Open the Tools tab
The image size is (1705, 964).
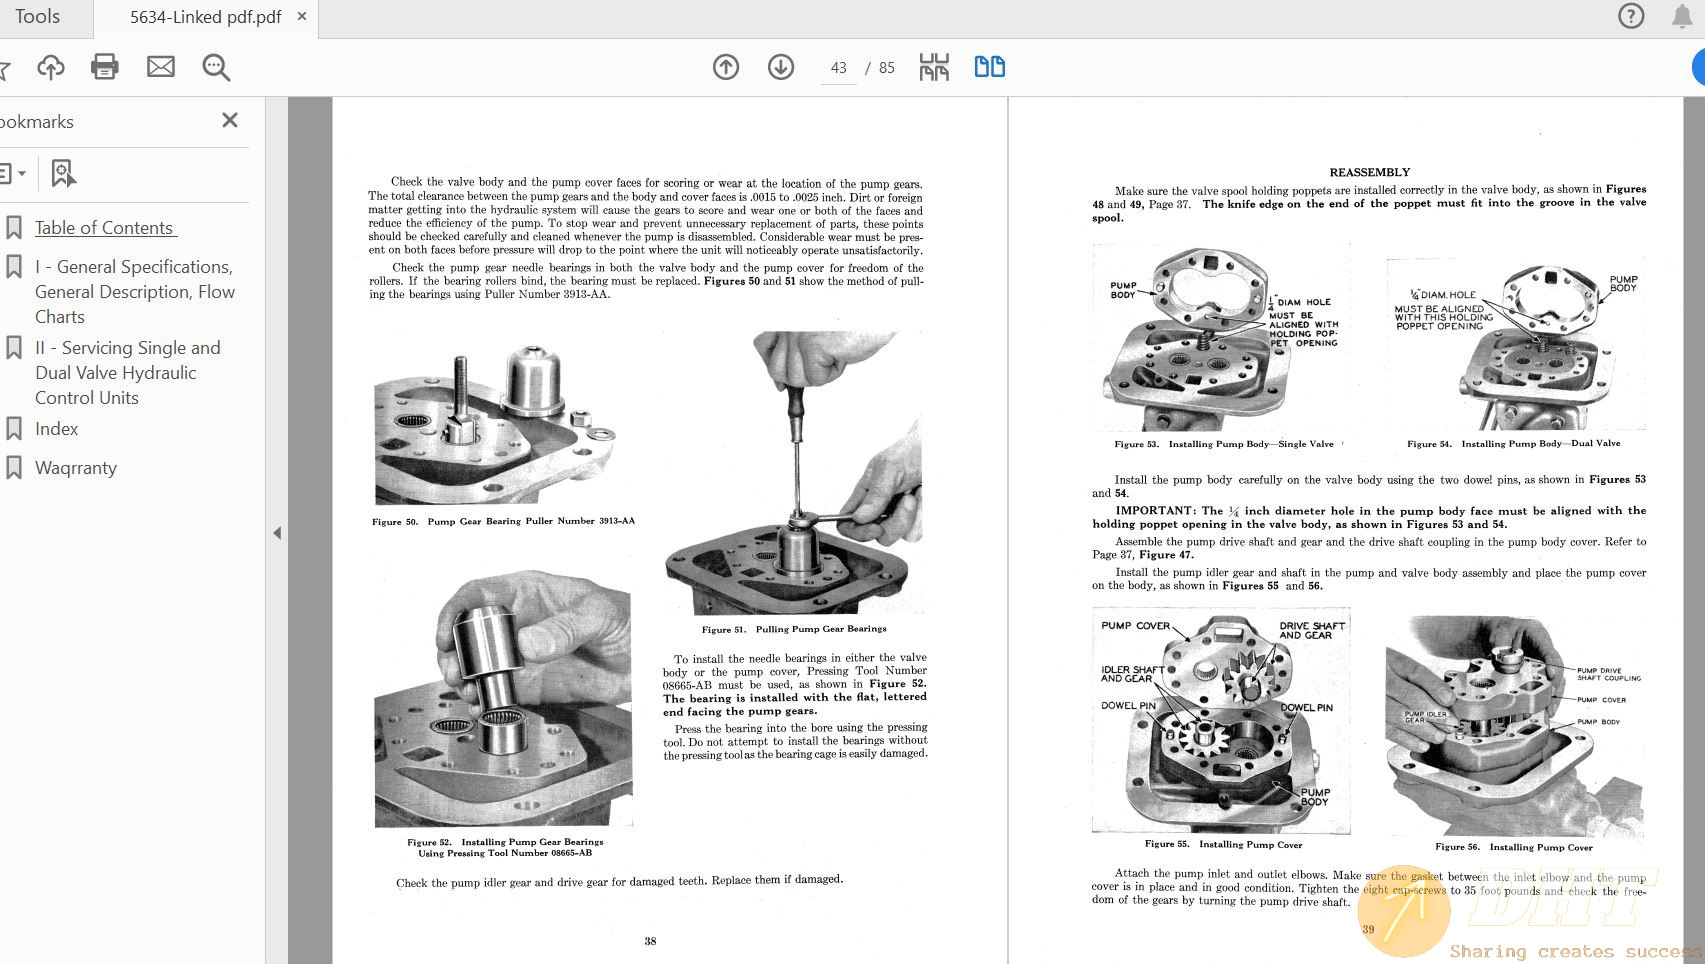[38, 17]
